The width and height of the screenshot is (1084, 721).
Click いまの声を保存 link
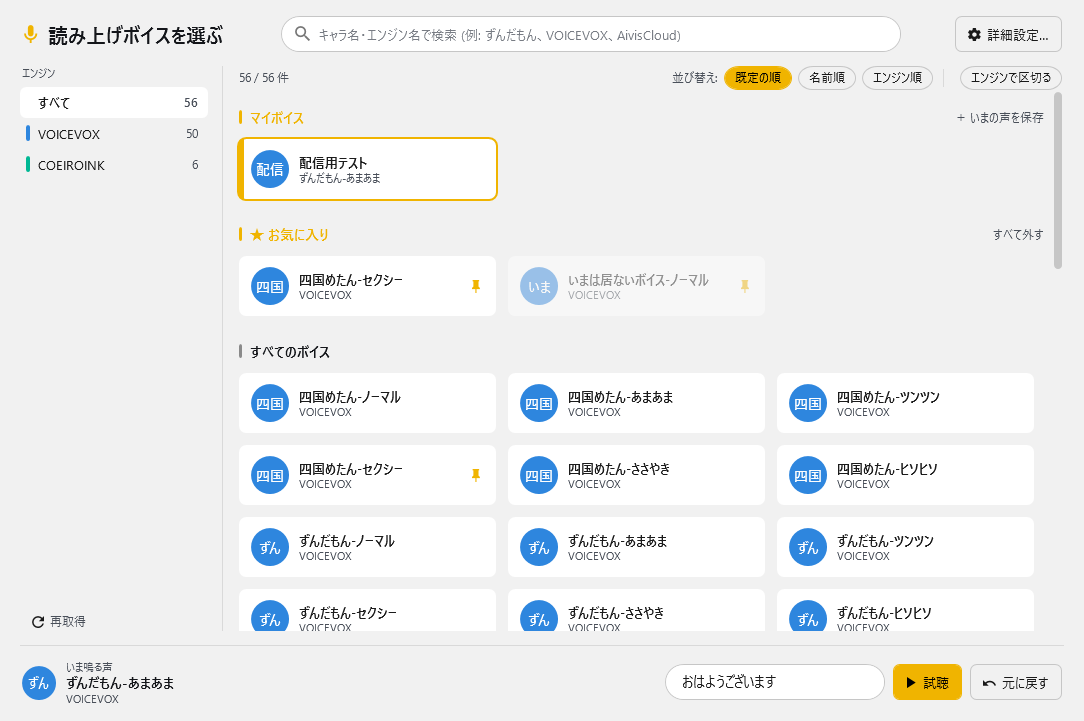tap(1000, 118)
